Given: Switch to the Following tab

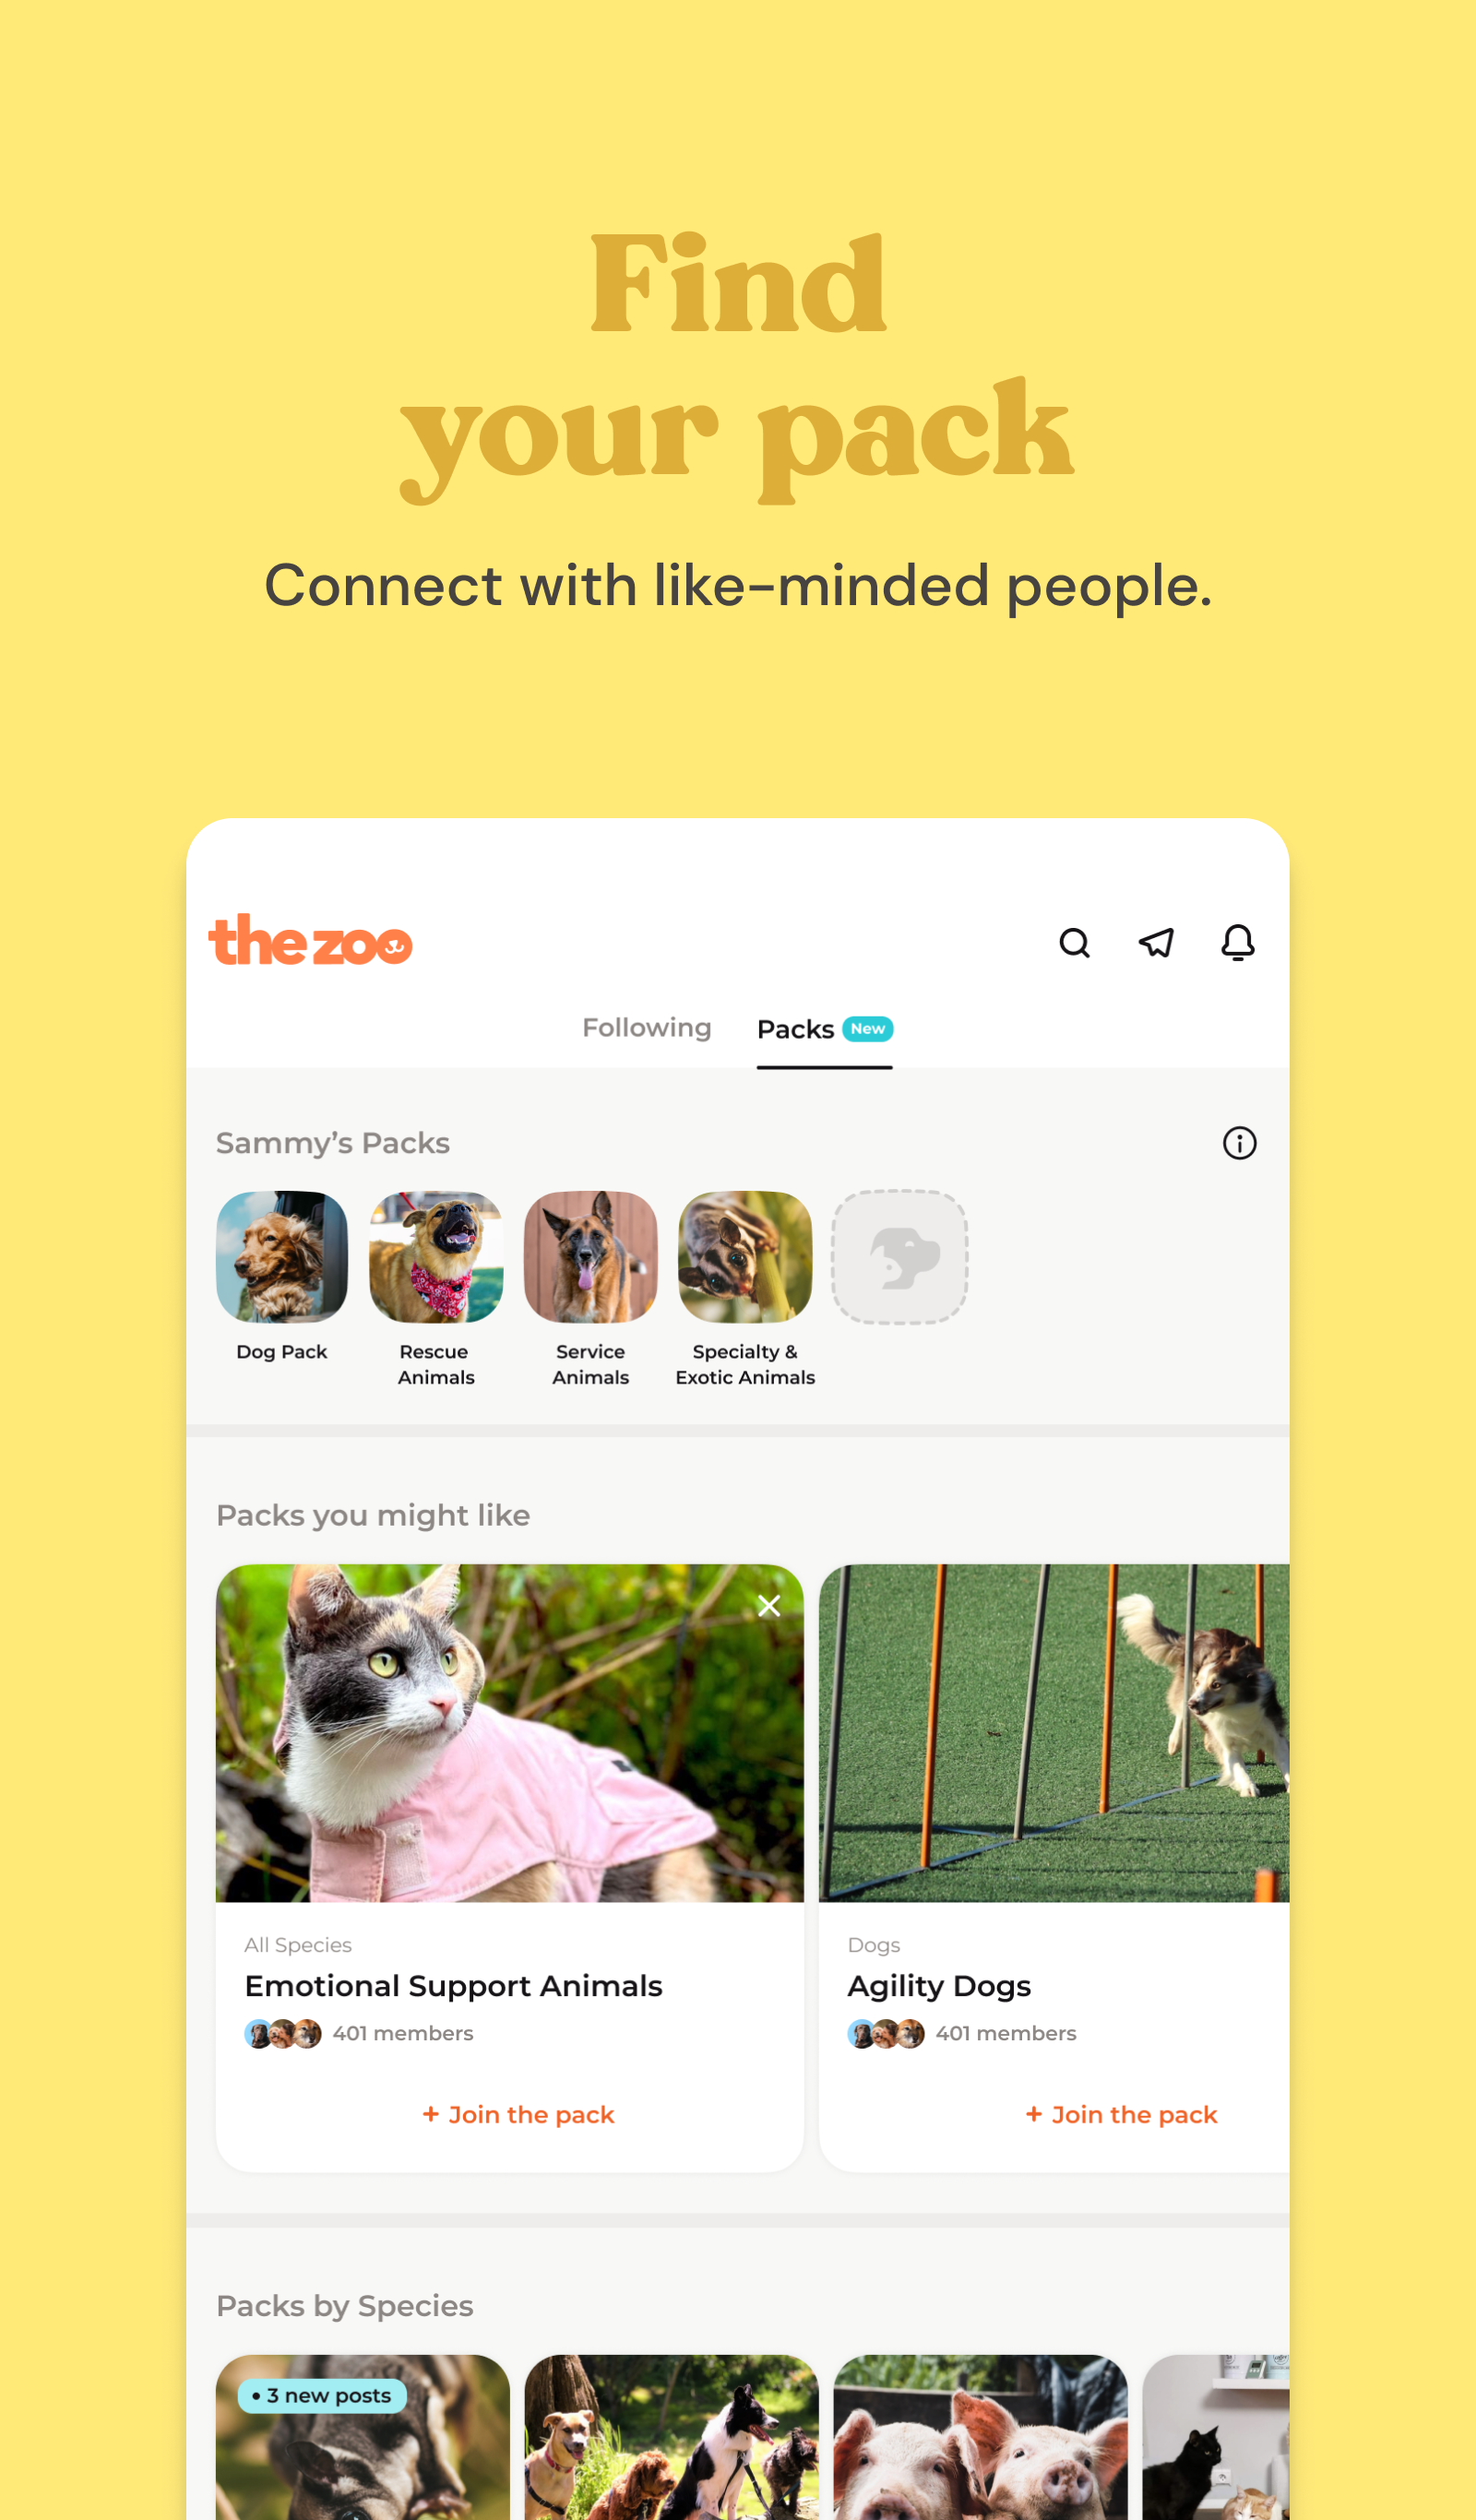Looking at the screenshot, I should click(x=647, y=1028).
